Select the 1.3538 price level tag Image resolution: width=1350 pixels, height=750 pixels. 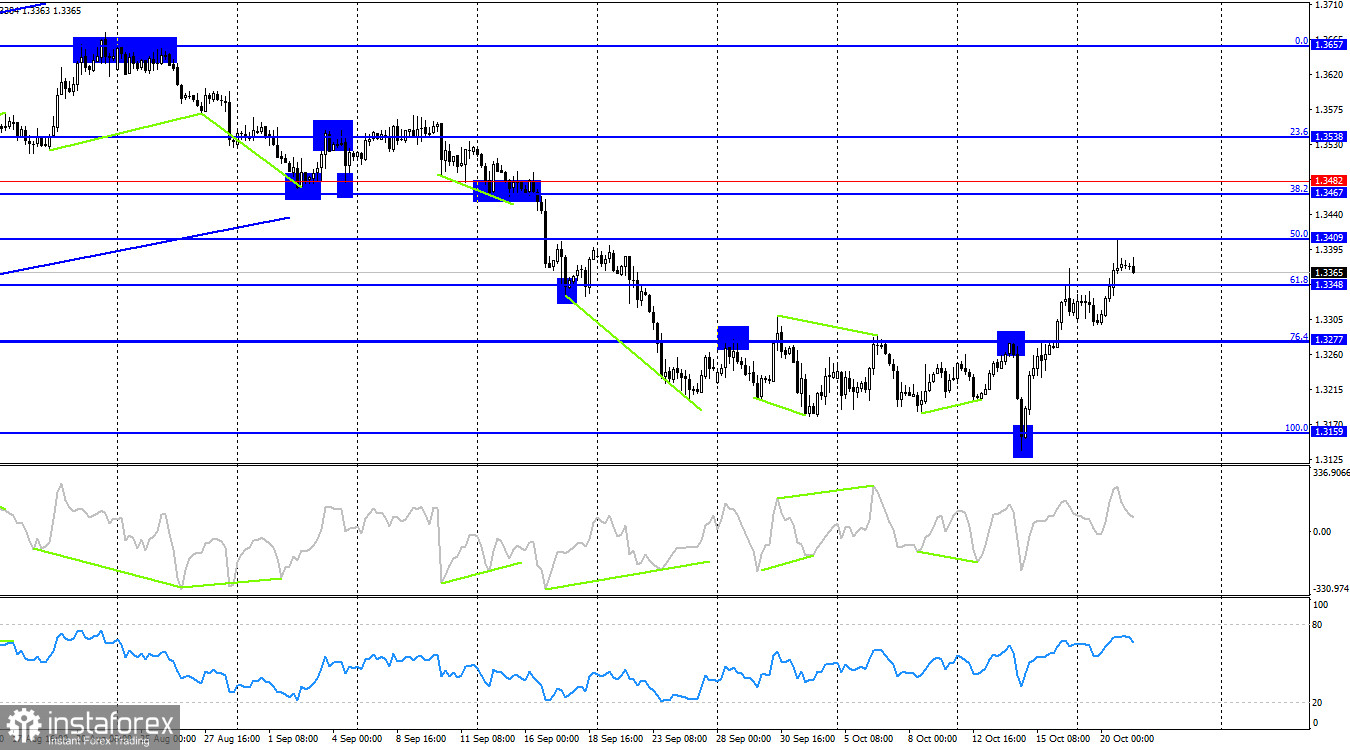1330,136
